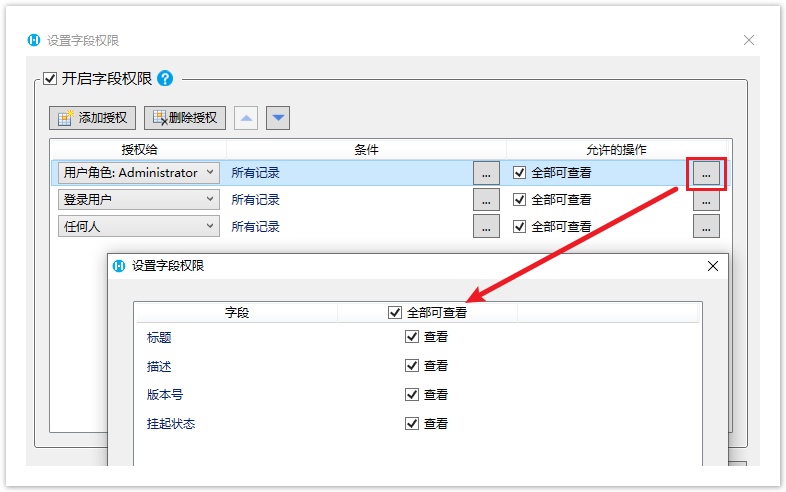Uncheck 查看 checkbox for 版本号 field

click(x=412, y=395)
